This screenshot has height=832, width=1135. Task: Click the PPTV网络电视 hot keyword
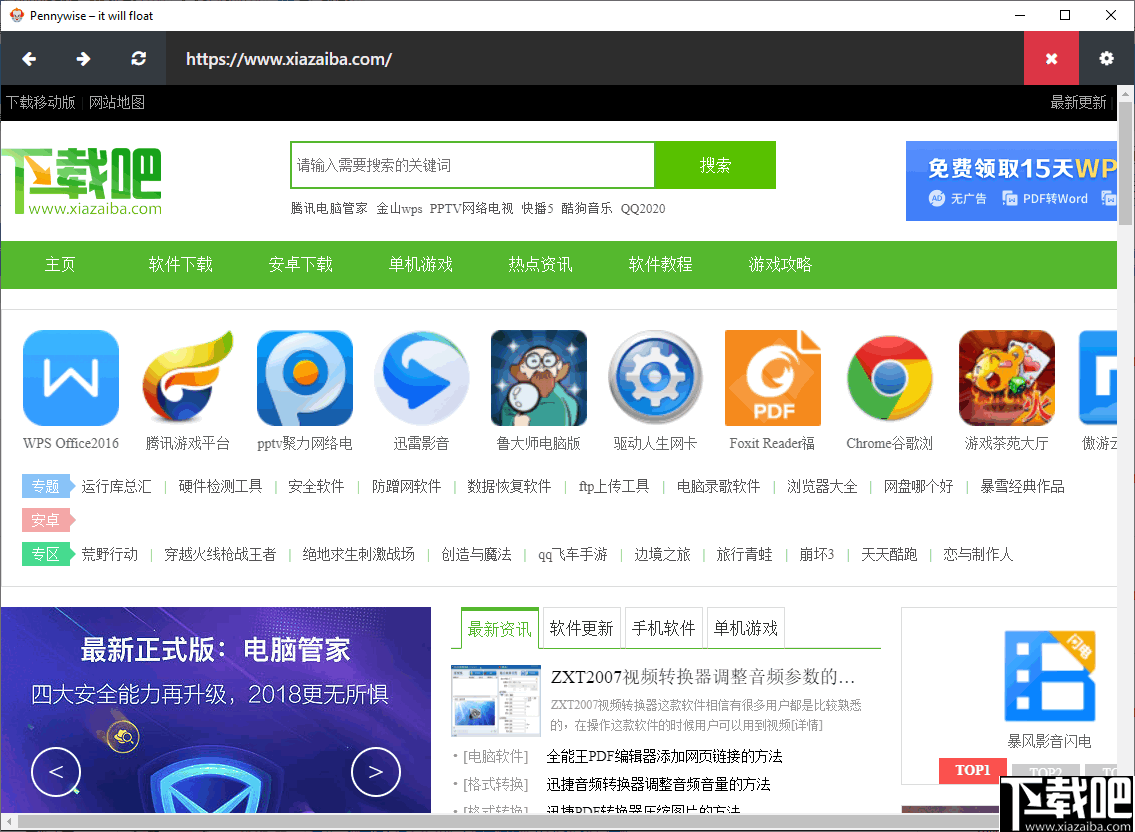point(471,209)
